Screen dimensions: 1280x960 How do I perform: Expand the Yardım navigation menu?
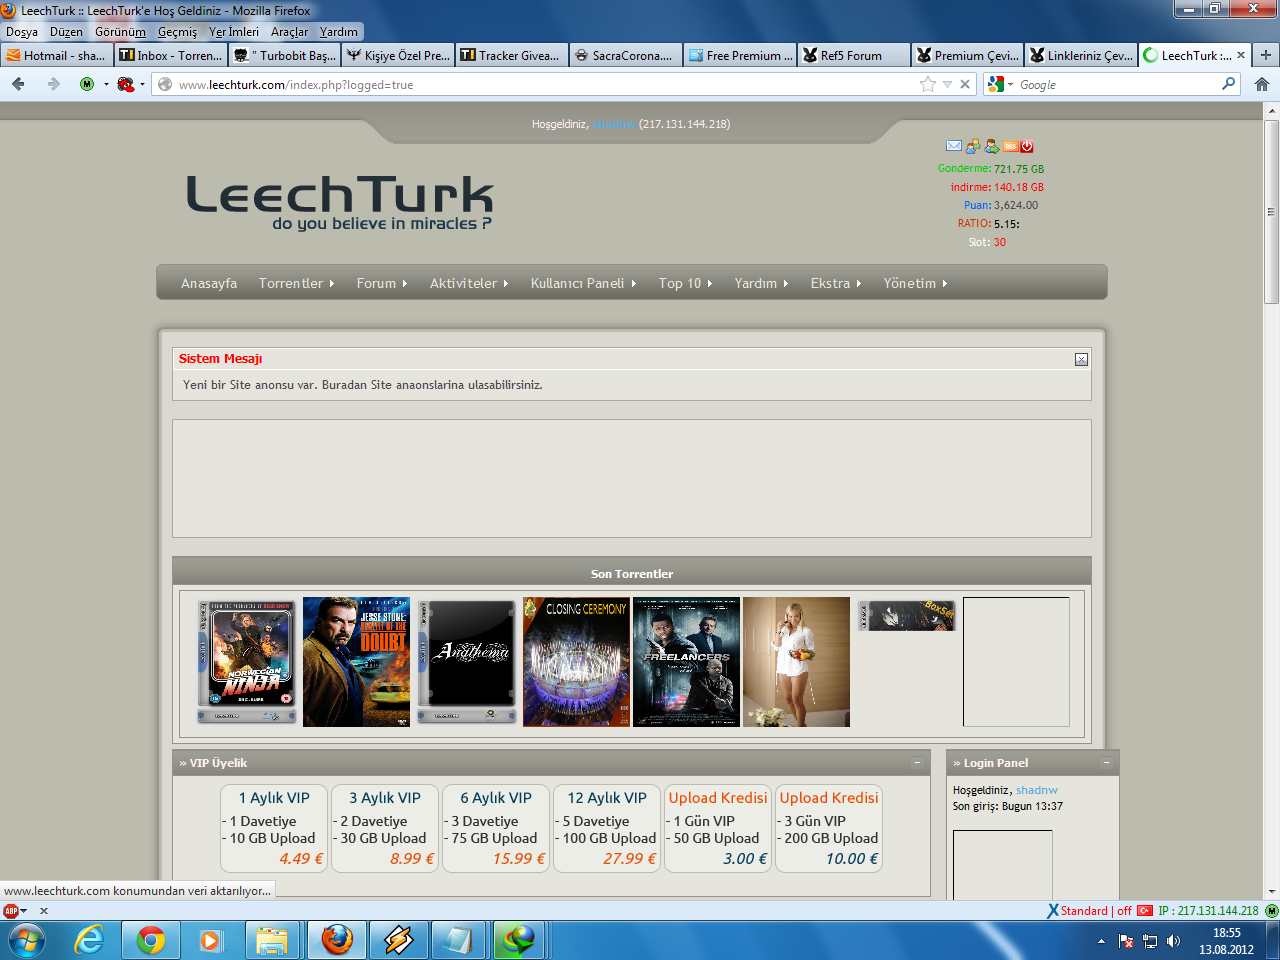coord(761,283)
